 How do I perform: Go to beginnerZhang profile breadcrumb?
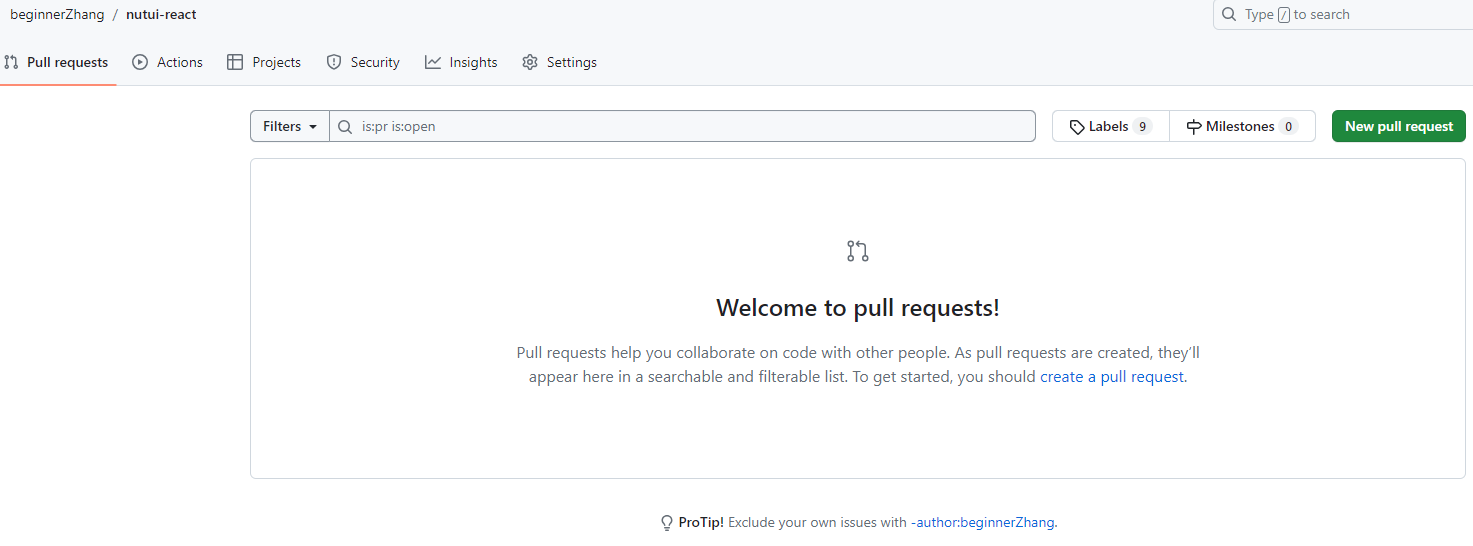[57, 14]
